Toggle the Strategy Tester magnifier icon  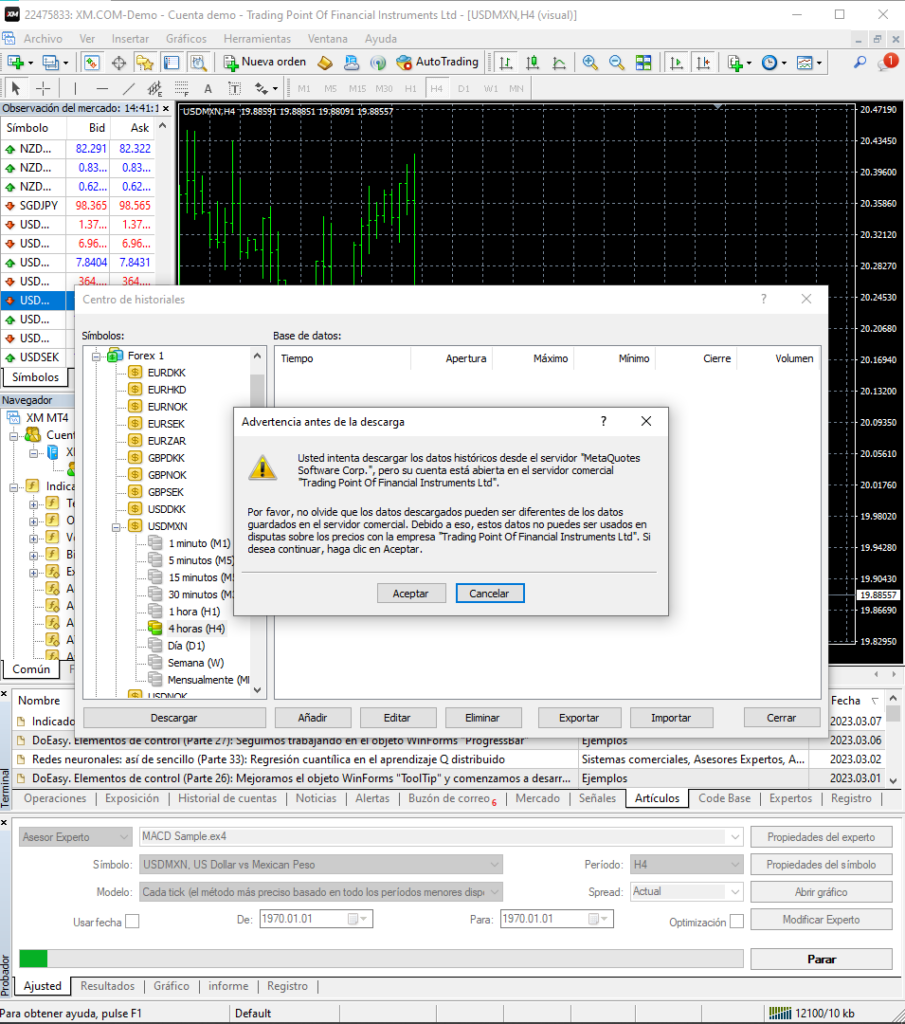coord(198,63)
